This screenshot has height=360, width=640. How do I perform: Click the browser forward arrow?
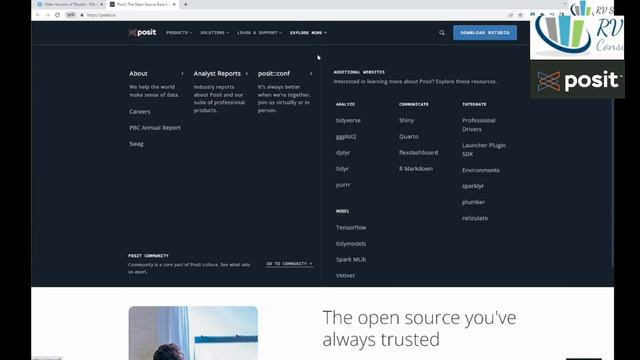48,15
